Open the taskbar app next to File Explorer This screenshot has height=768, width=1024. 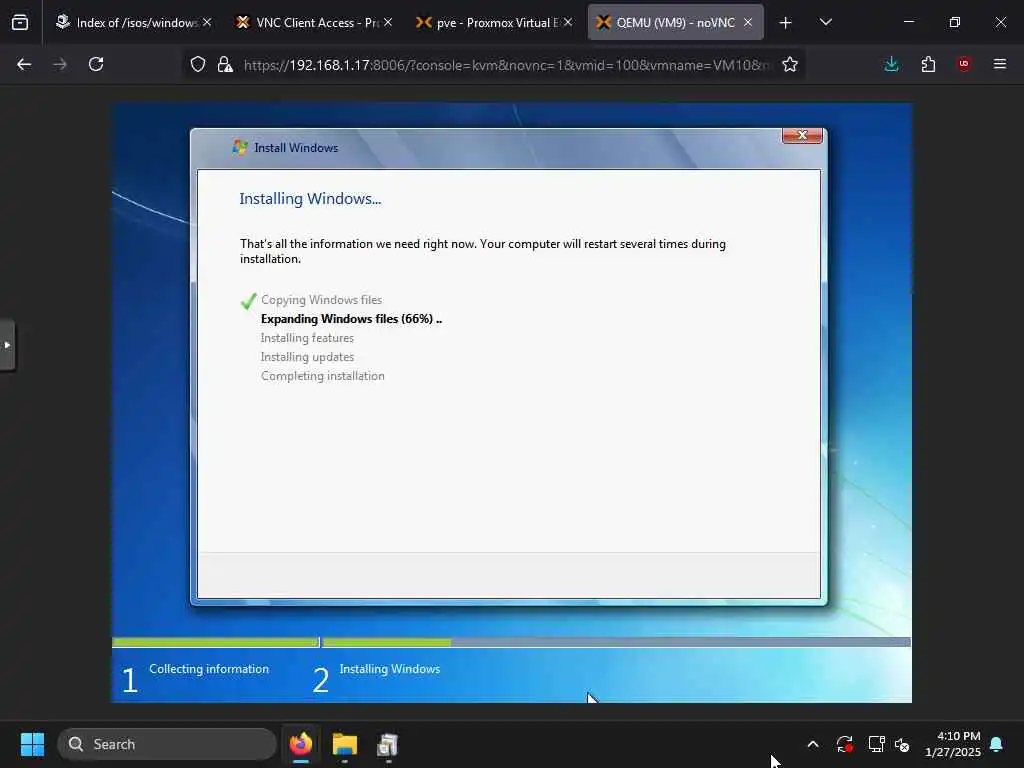pos(388,744)
